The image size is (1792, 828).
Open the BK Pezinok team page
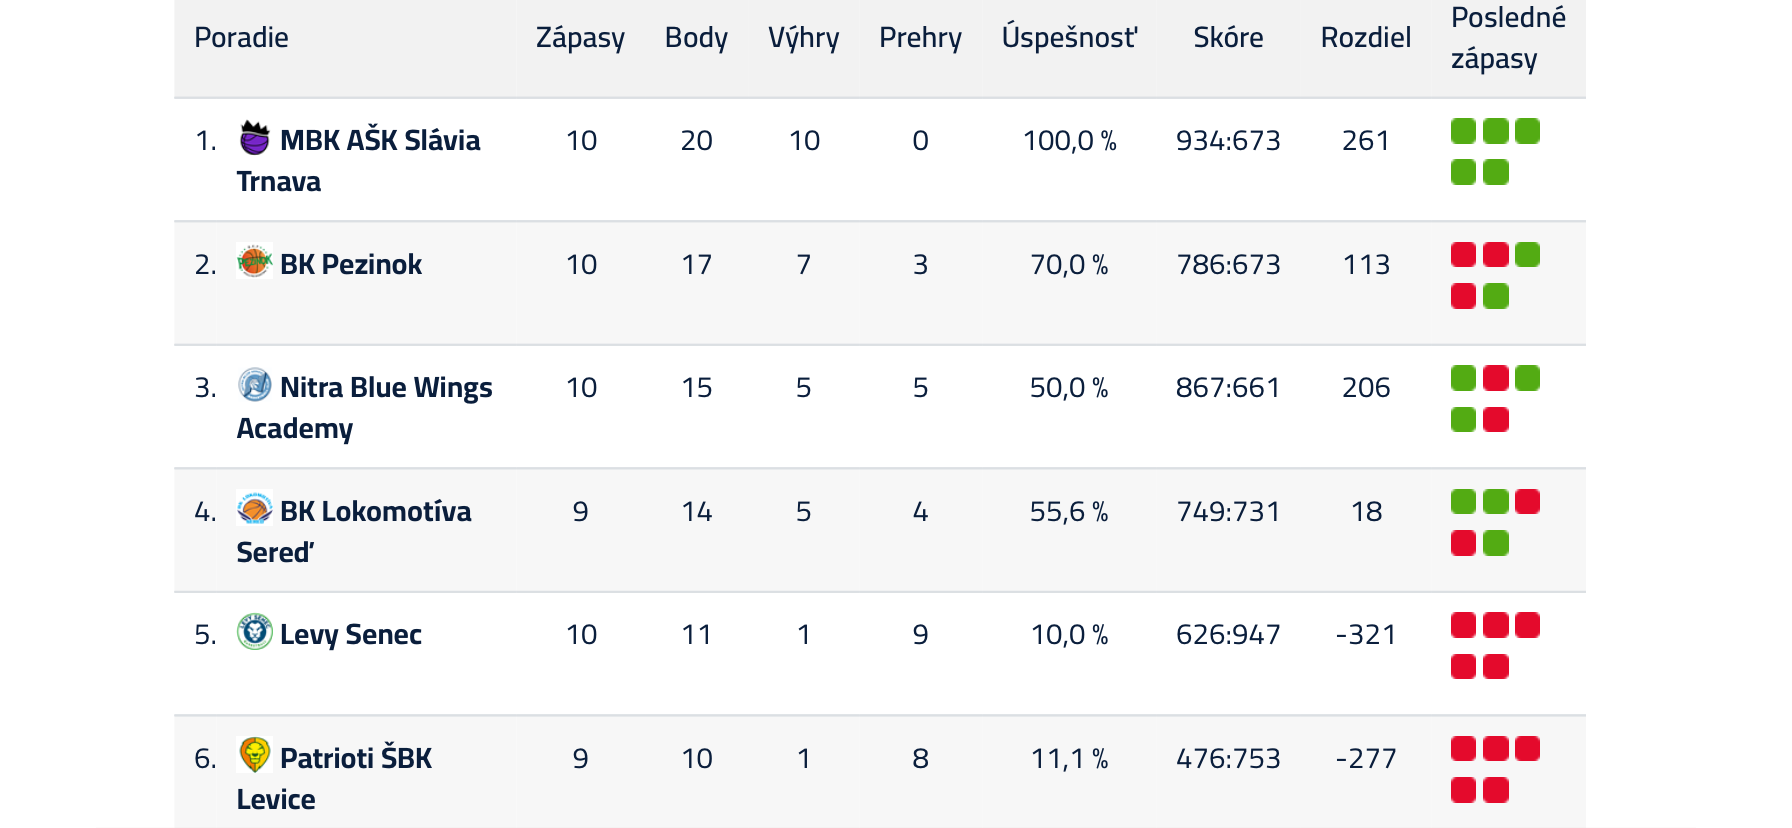coord(351,265)
